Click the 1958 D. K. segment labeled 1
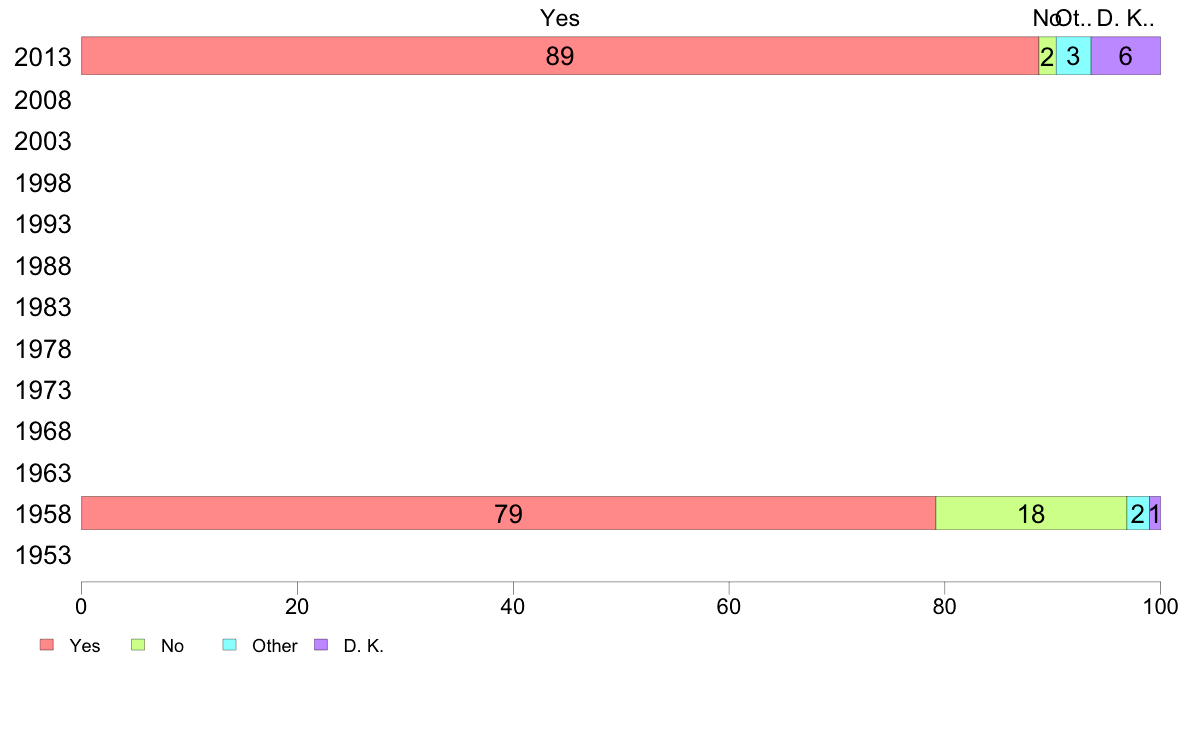This screenshot has width=1188, height=736. 1155,513
